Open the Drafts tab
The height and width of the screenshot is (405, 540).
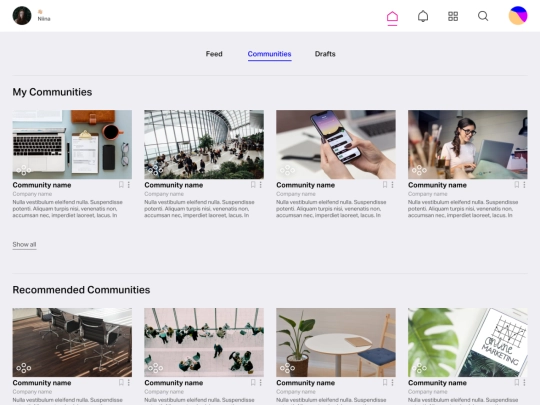tap(325, 54)
